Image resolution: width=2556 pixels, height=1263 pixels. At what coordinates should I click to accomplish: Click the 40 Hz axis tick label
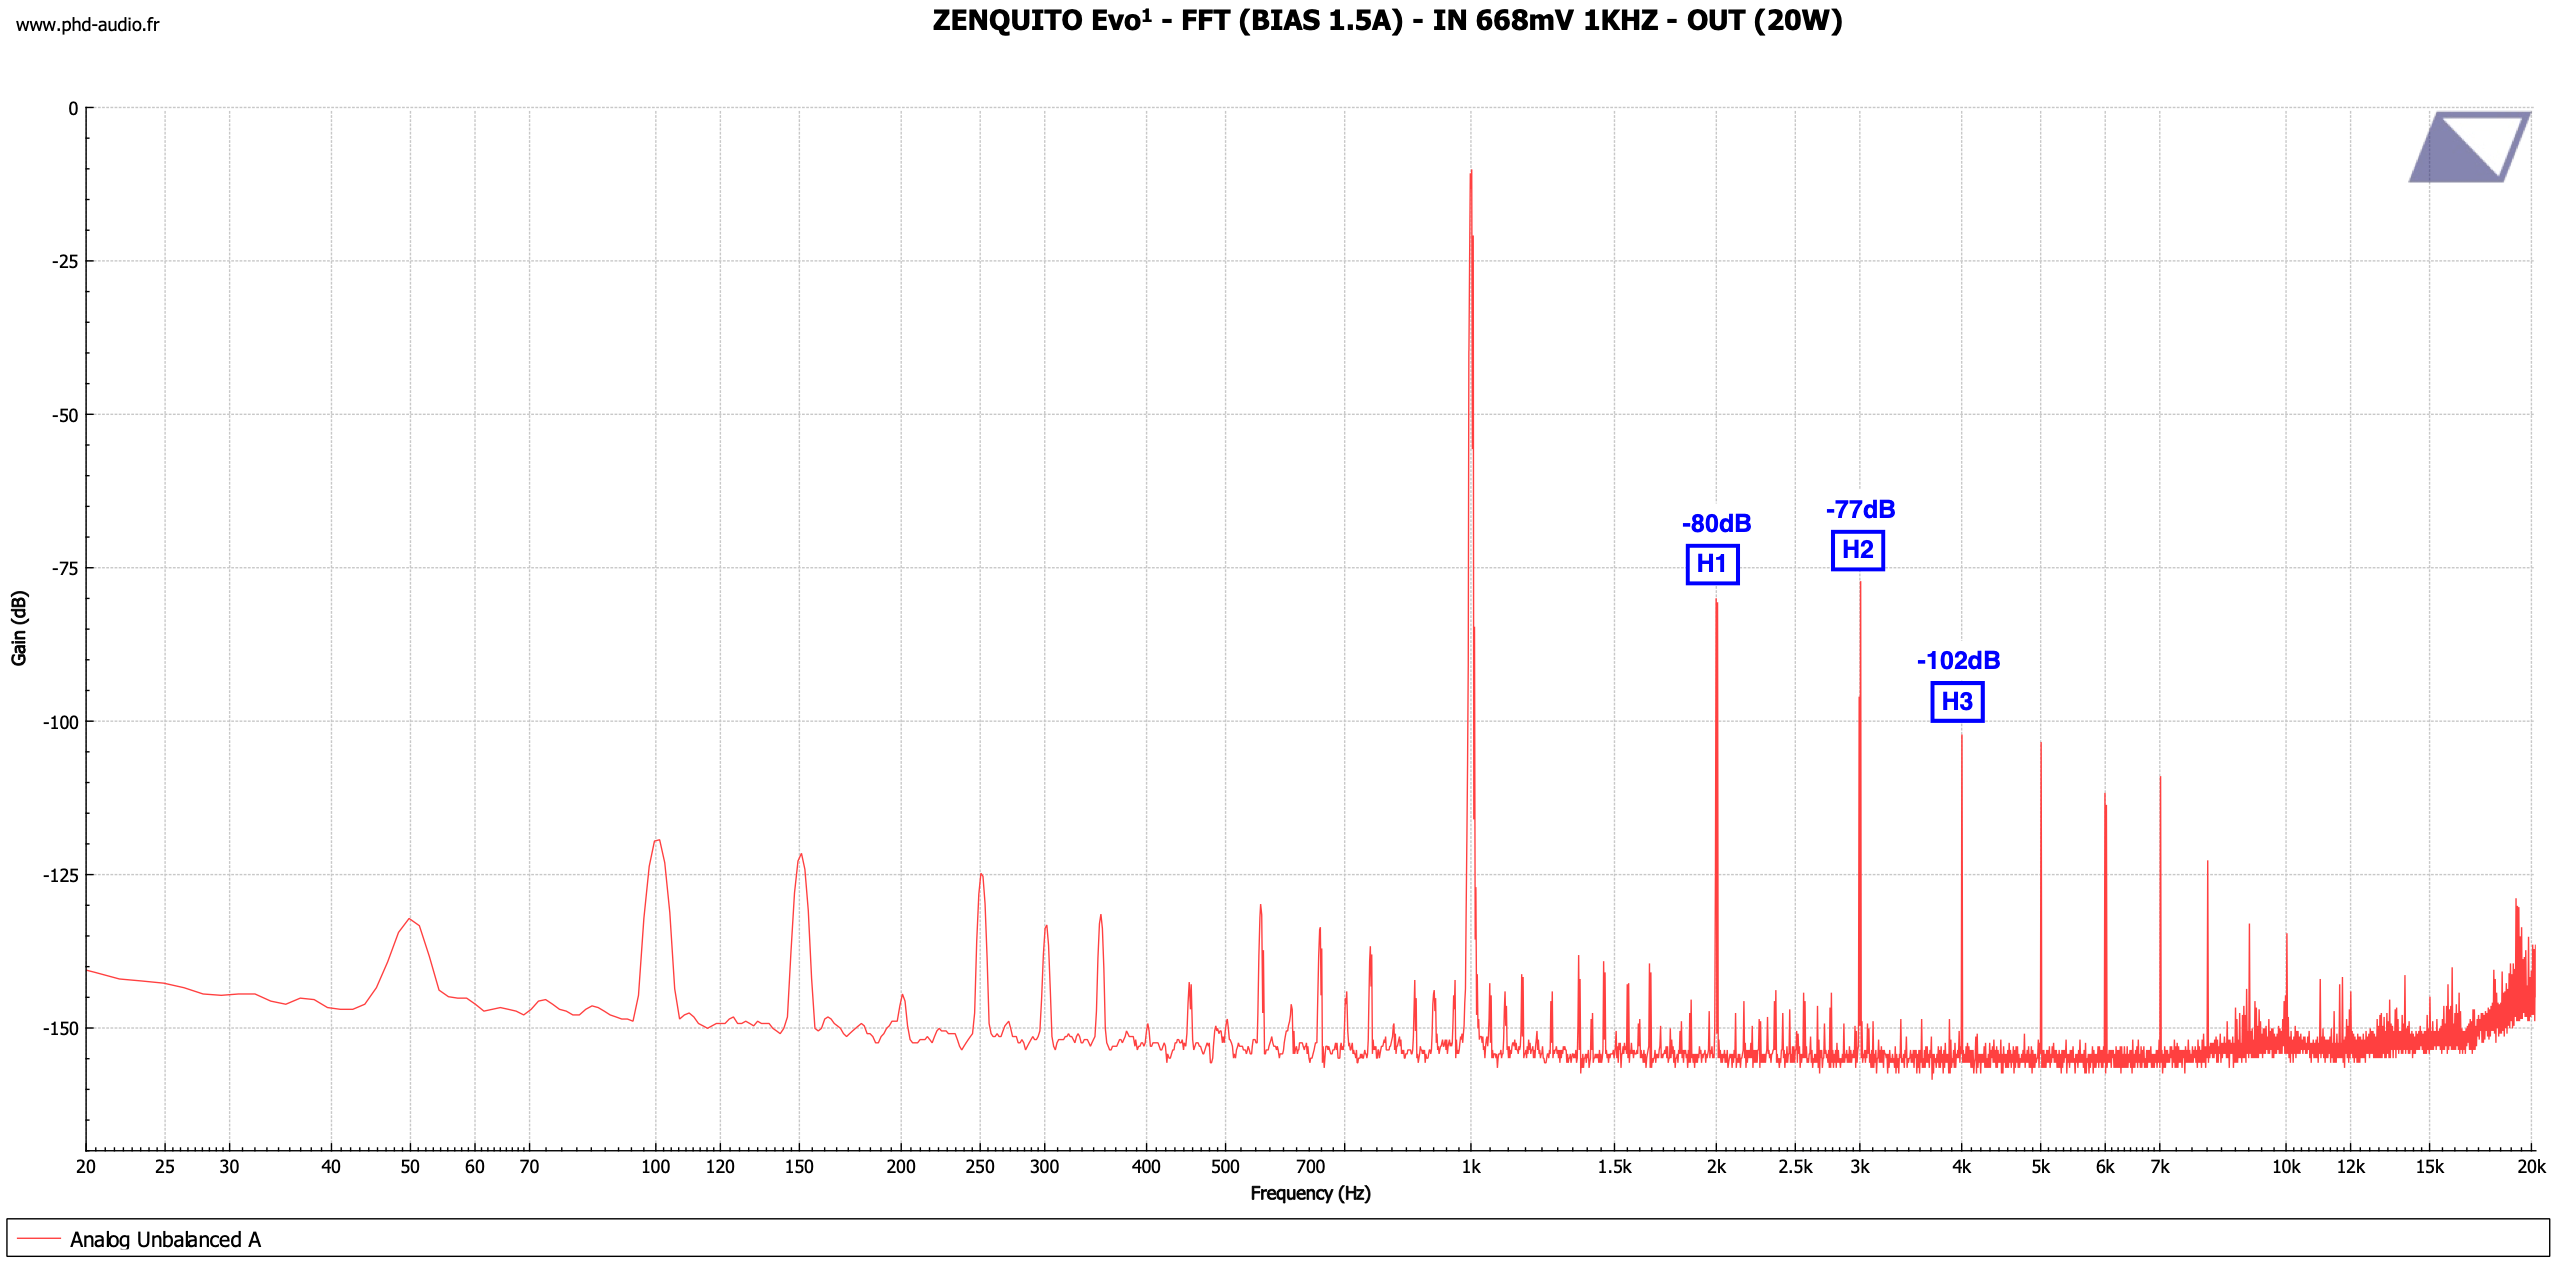[x=331, y=1167]
